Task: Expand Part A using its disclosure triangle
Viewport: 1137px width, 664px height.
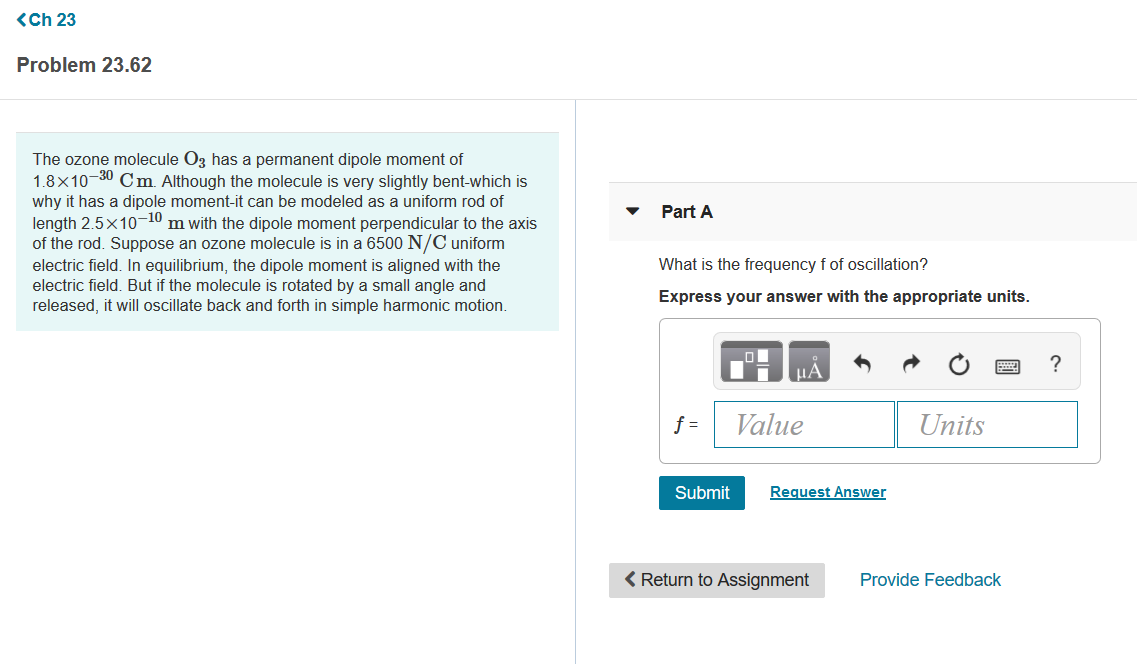Action: click(632, 211)
